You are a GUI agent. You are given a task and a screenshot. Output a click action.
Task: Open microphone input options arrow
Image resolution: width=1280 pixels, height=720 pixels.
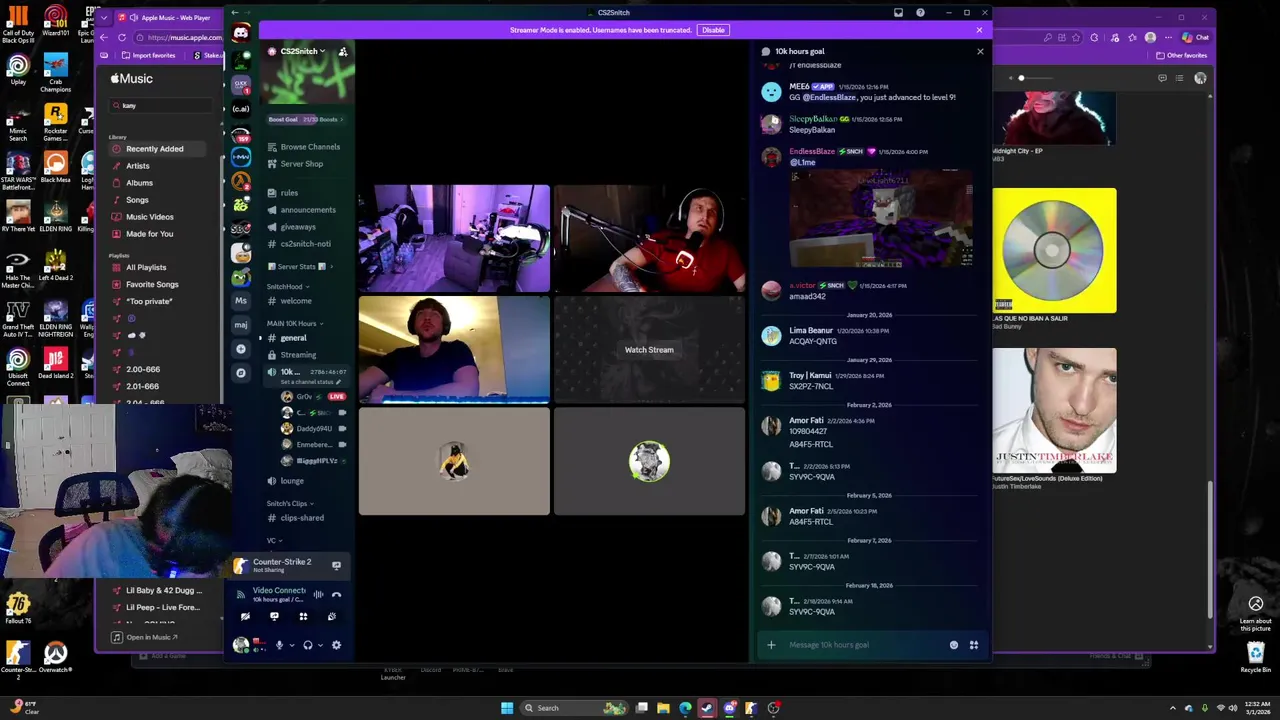pos(292,645)
